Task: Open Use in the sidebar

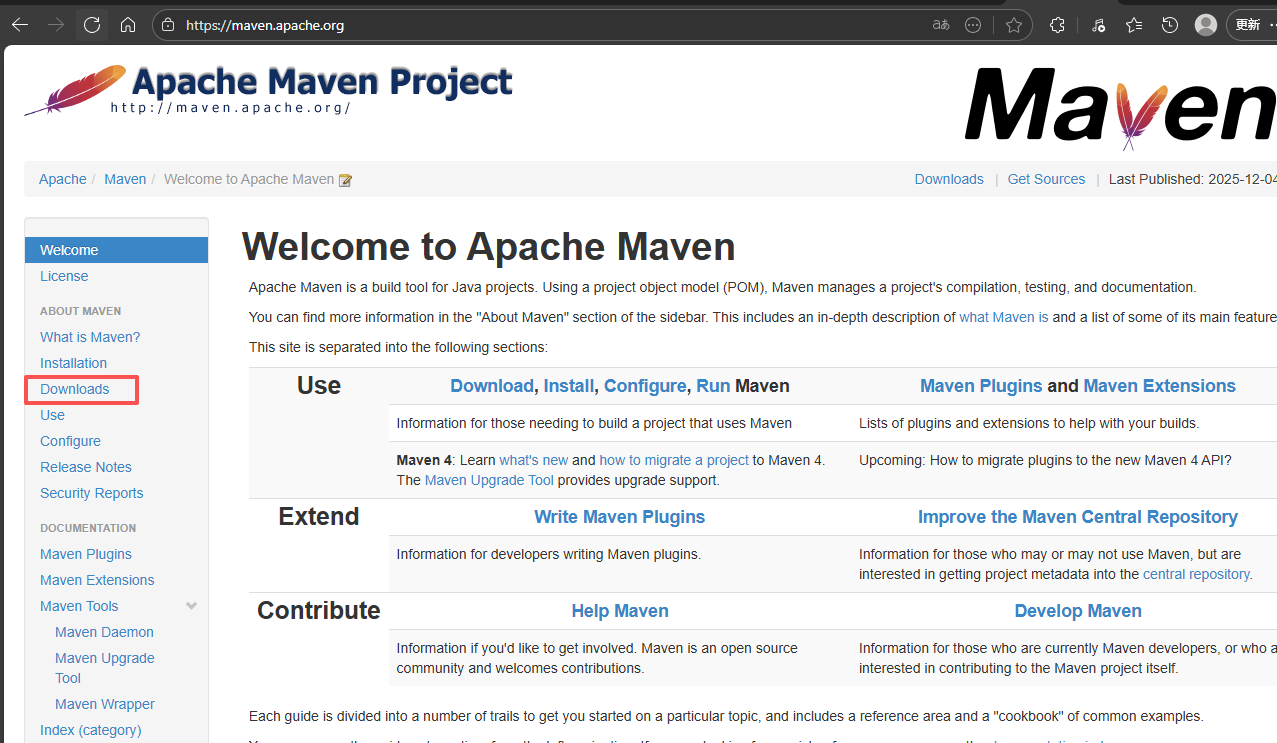Action: pos(52,415)
